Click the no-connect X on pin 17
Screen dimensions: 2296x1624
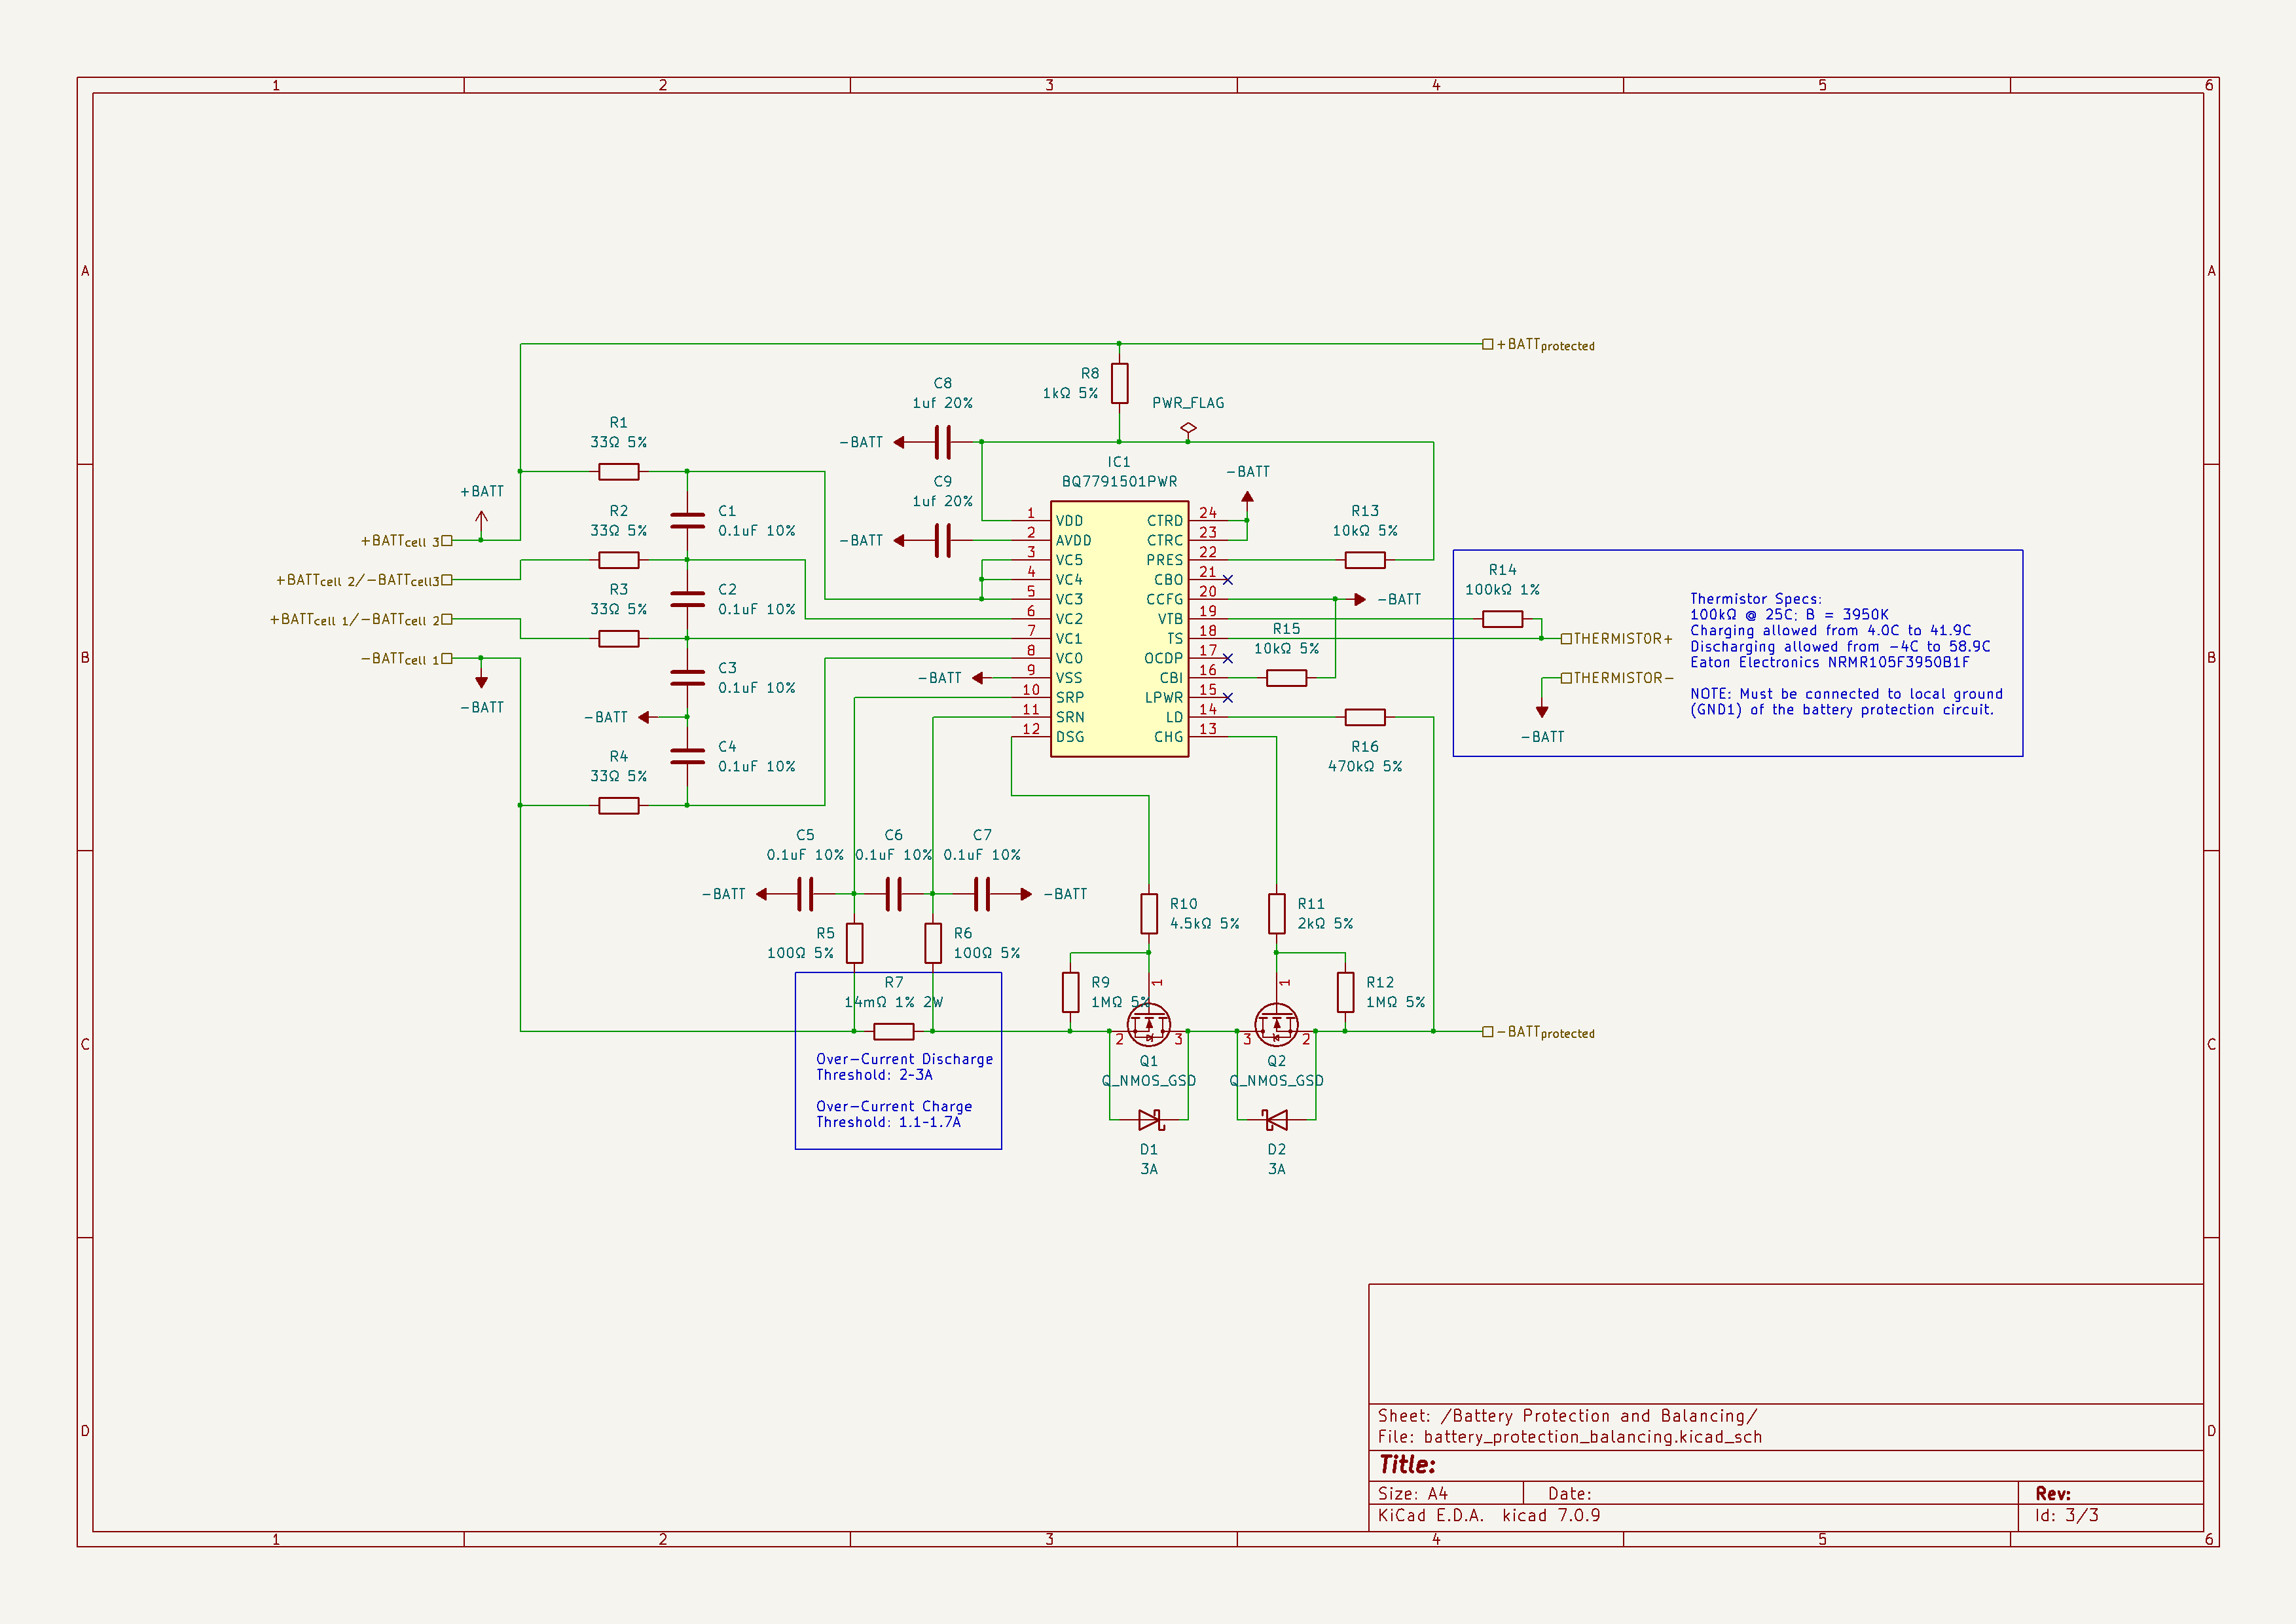(x=1228, y=658)
